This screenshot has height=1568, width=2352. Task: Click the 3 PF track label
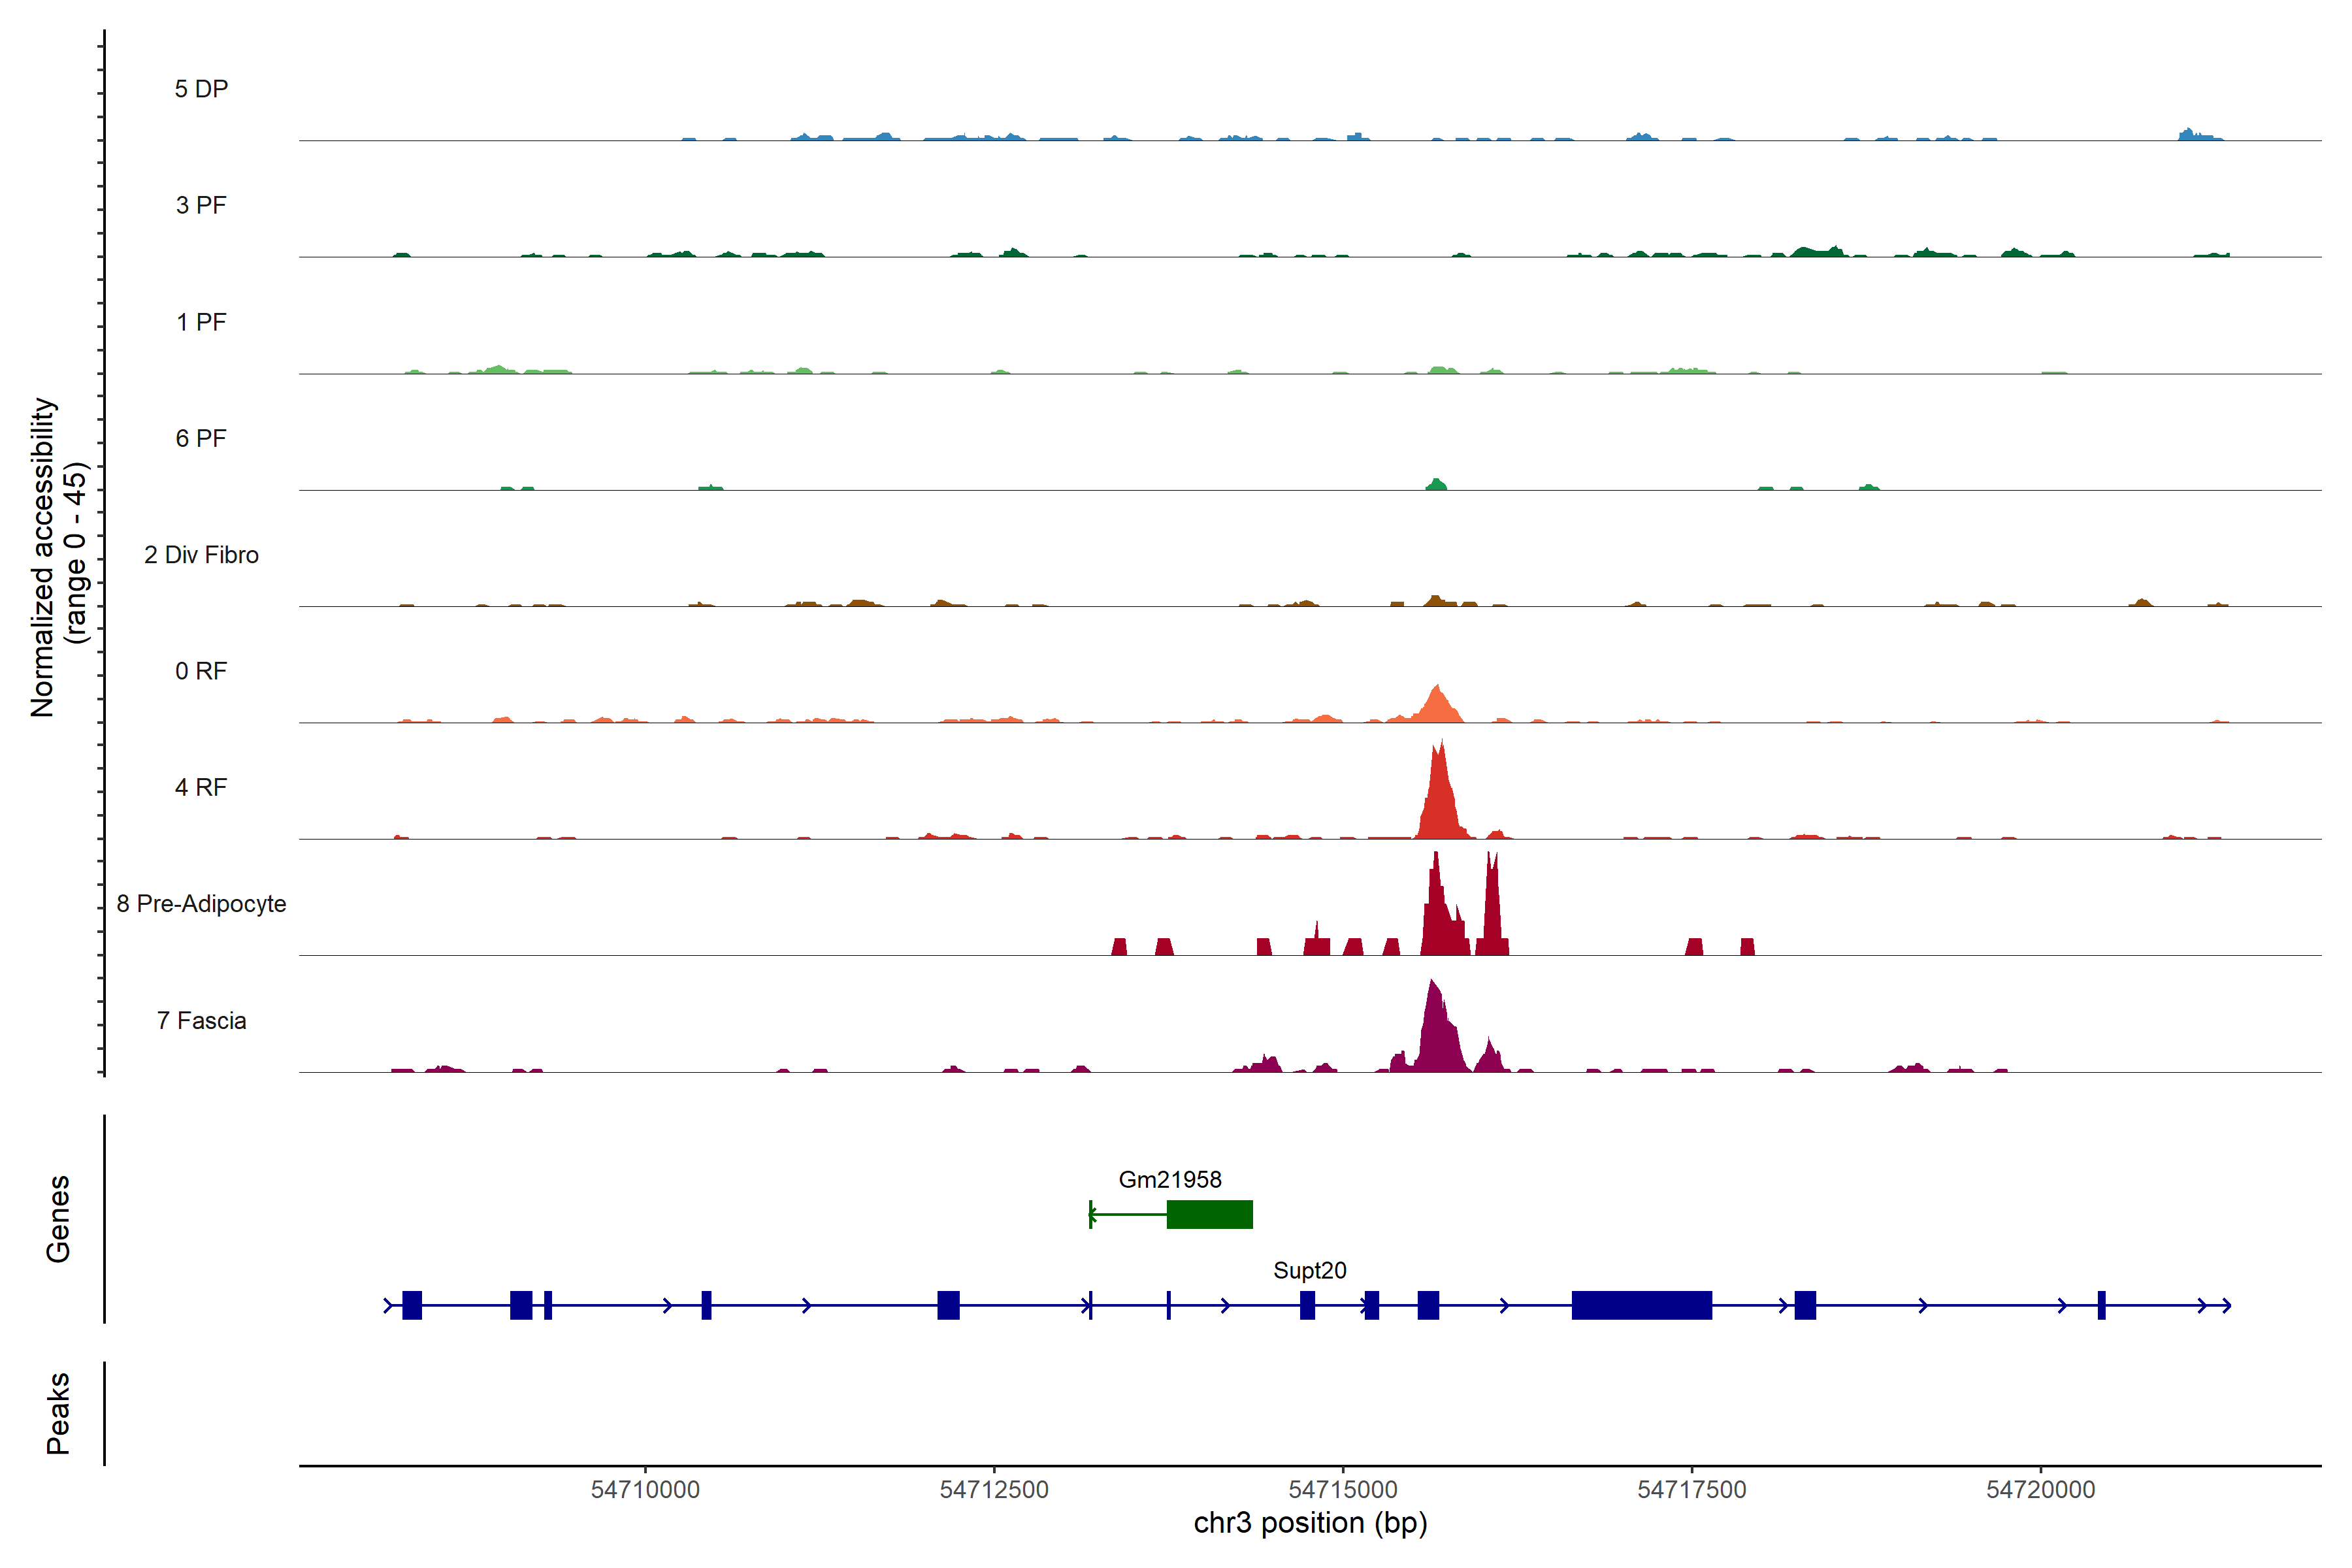pos(201,205)
